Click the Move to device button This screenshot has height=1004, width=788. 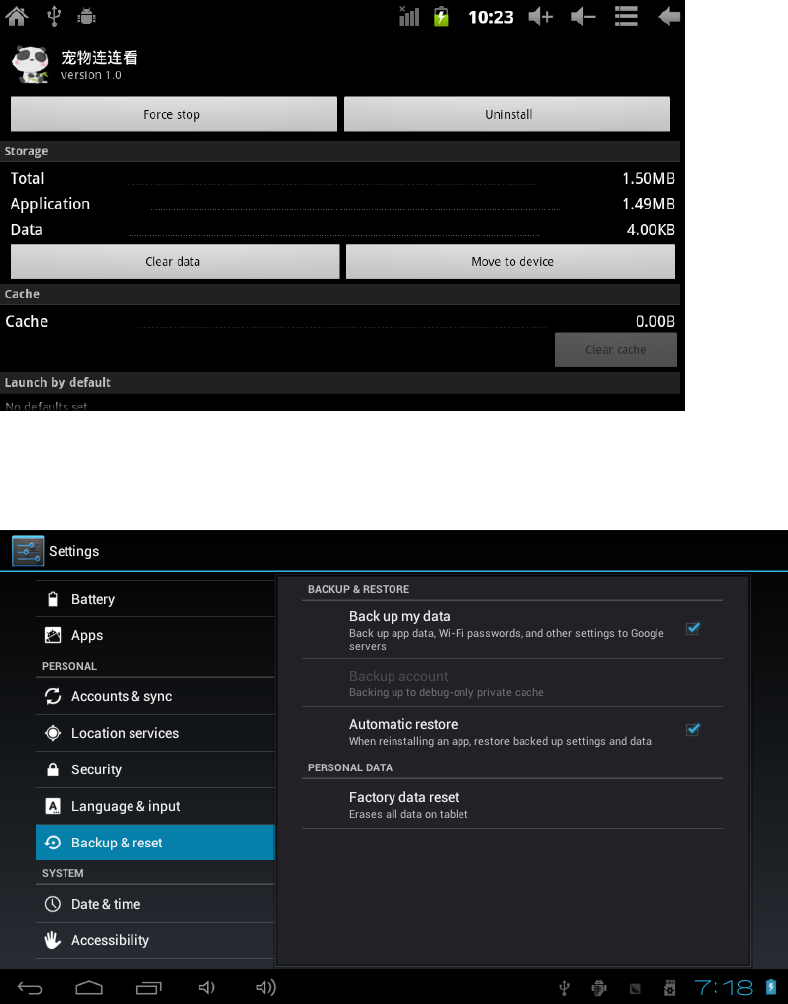click(x=510, y=261)
